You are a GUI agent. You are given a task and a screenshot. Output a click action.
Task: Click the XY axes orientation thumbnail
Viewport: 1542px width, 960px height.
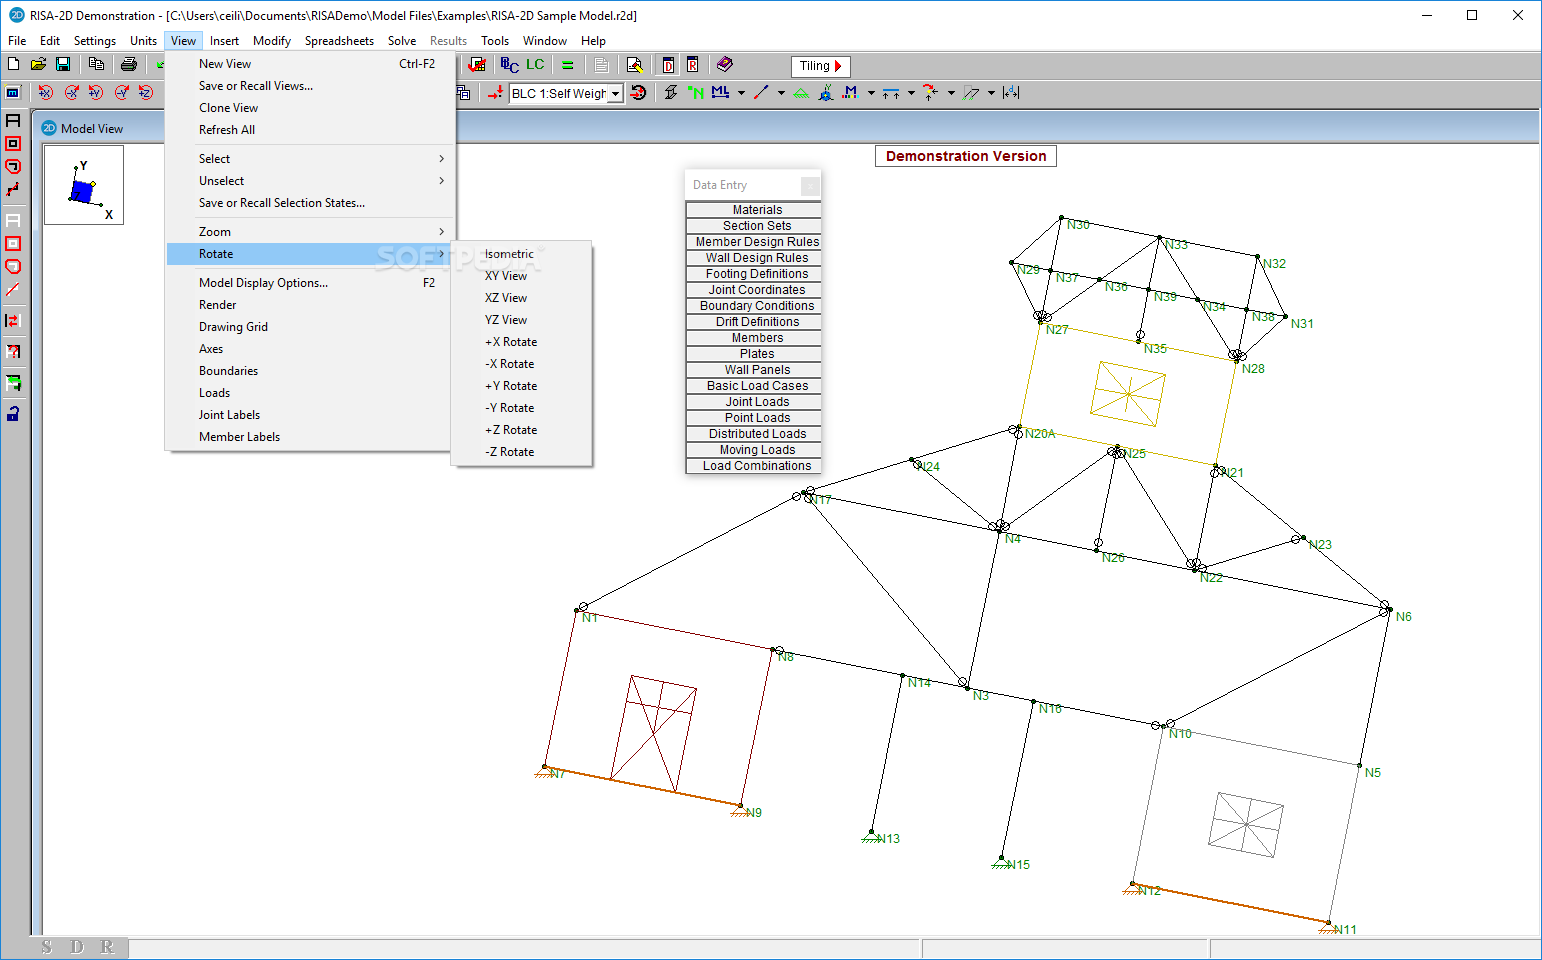84,185
